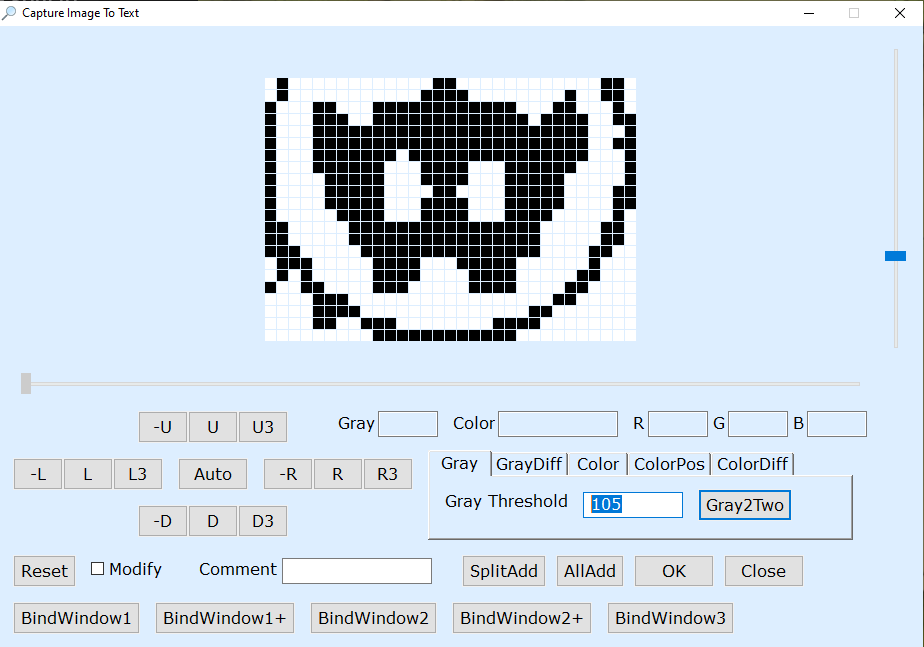Click the -R button

(x=288, y=474)
